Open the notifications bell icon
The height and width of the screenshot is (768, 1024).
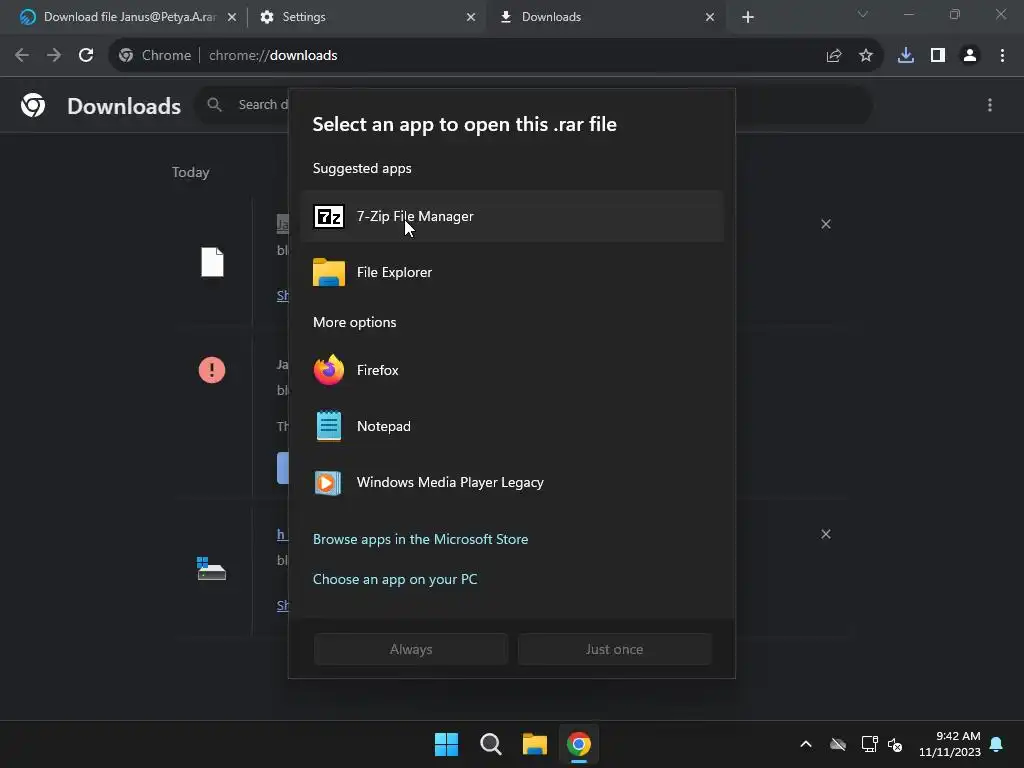997,744
